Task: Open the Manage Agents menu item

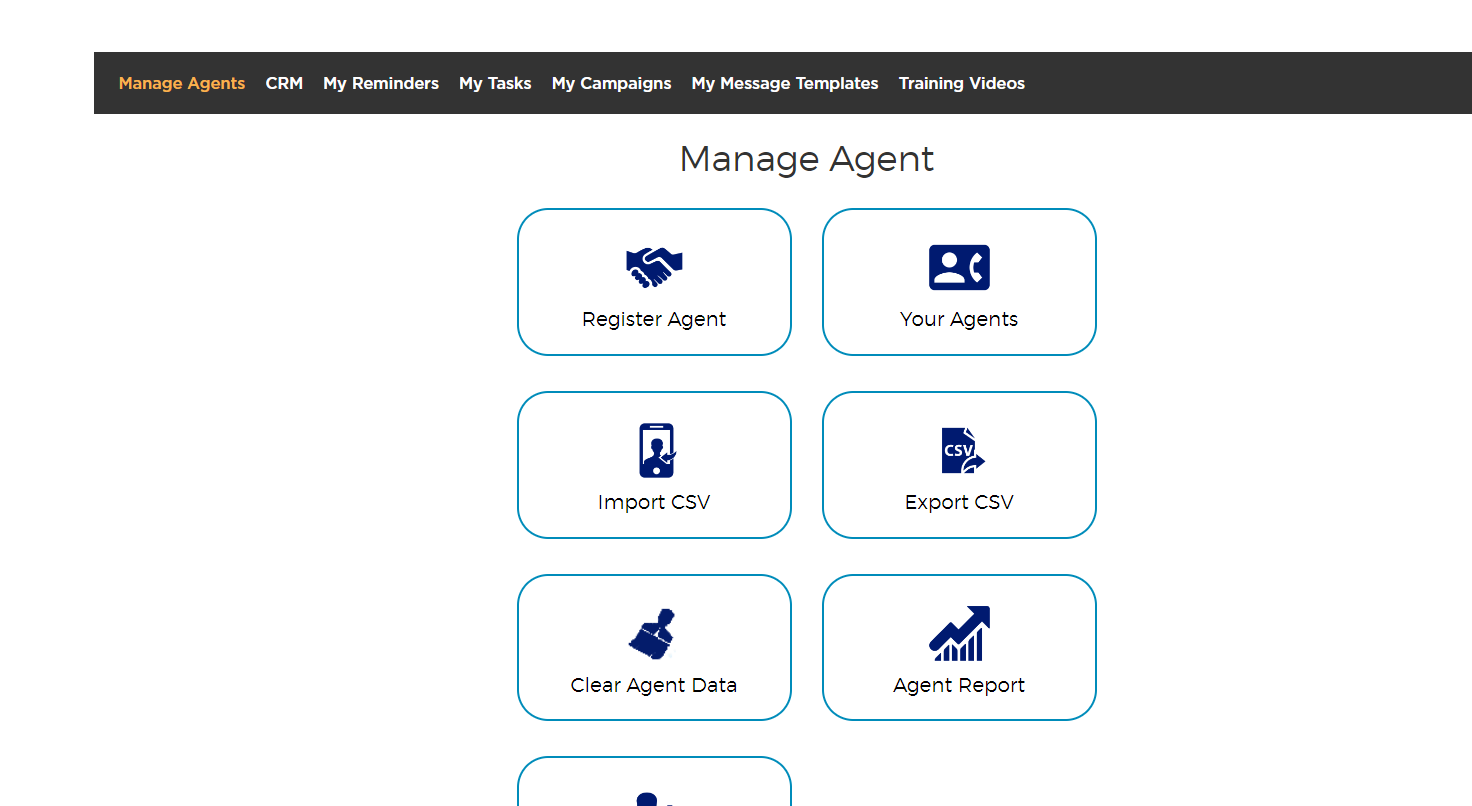Action: [x=182, y=83]
